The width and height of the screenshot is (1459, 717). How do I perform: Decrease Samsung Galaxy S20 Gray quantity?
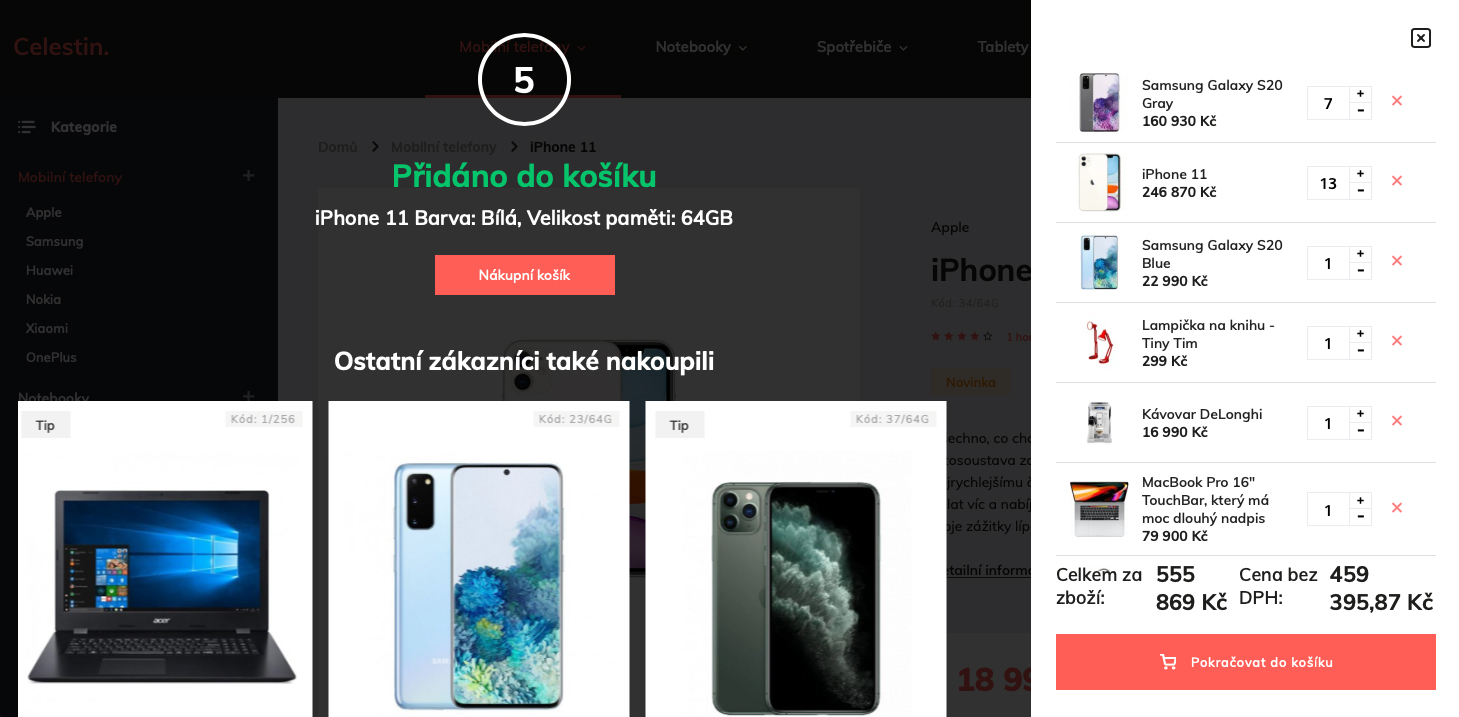[1360, 111]
